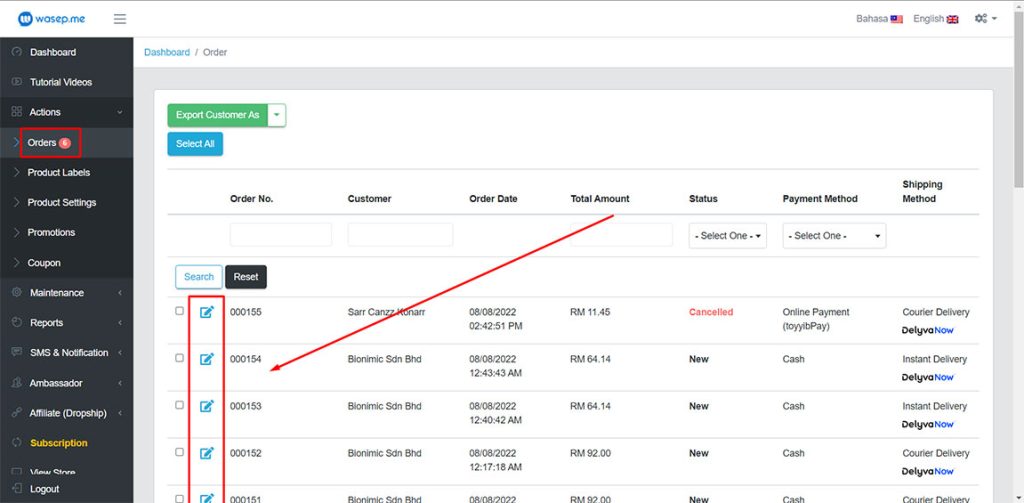This screenshot has height=503, width=1024.
Task: Click the Export Customer As button
Action: 217,115
